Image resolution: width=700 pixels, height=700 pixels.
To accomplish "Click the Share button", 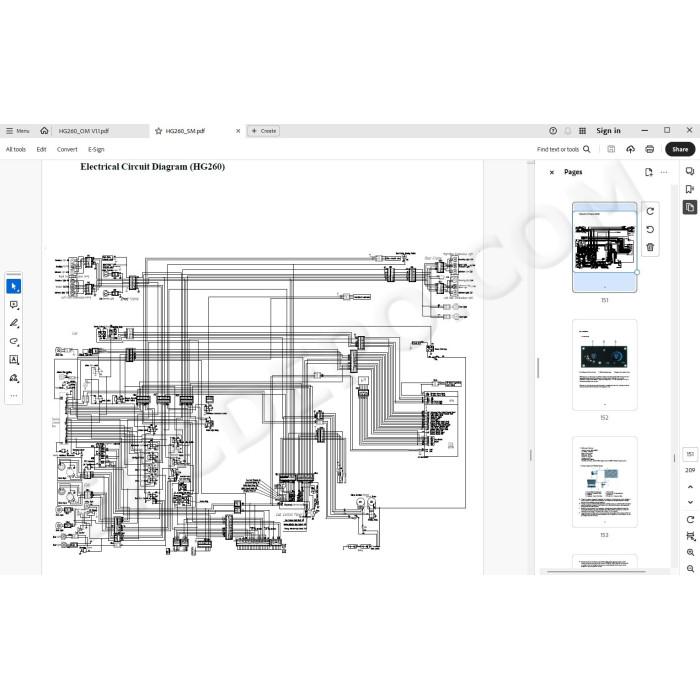I will pyautogui.click(x=680, y=149).
